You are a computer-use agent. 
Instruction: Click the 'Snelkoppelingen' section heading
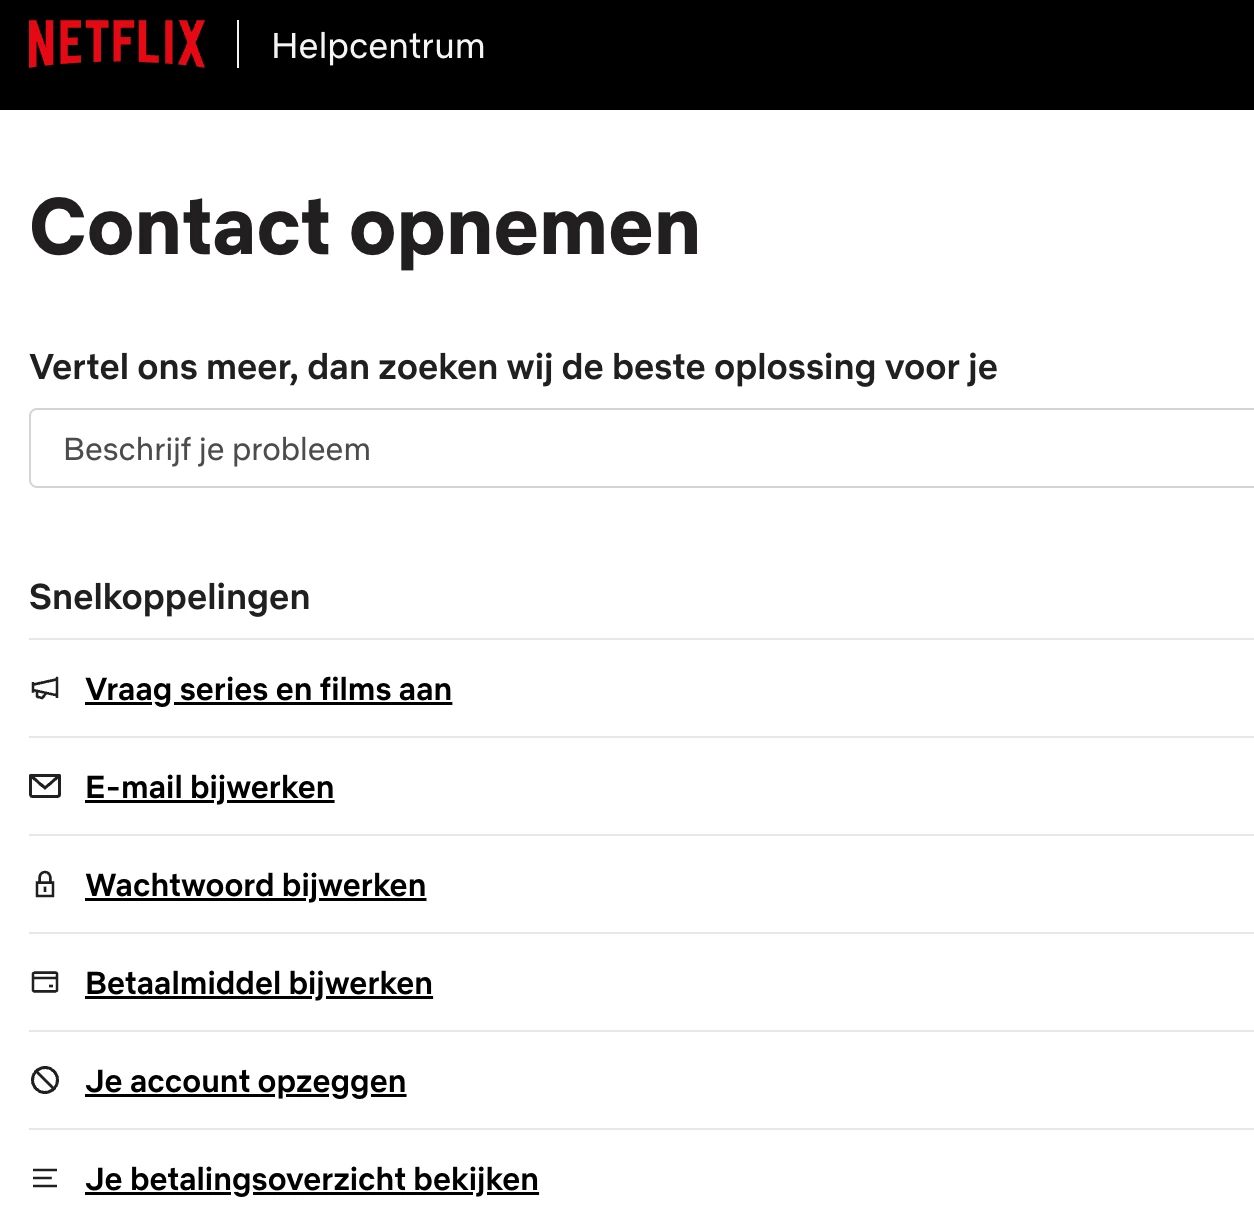point(170,597)
